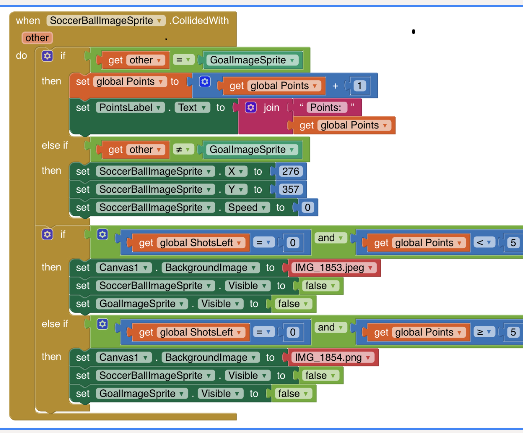Click mutator gear on first if block
This screenshot has height=433, width=523.
[47, 56]
